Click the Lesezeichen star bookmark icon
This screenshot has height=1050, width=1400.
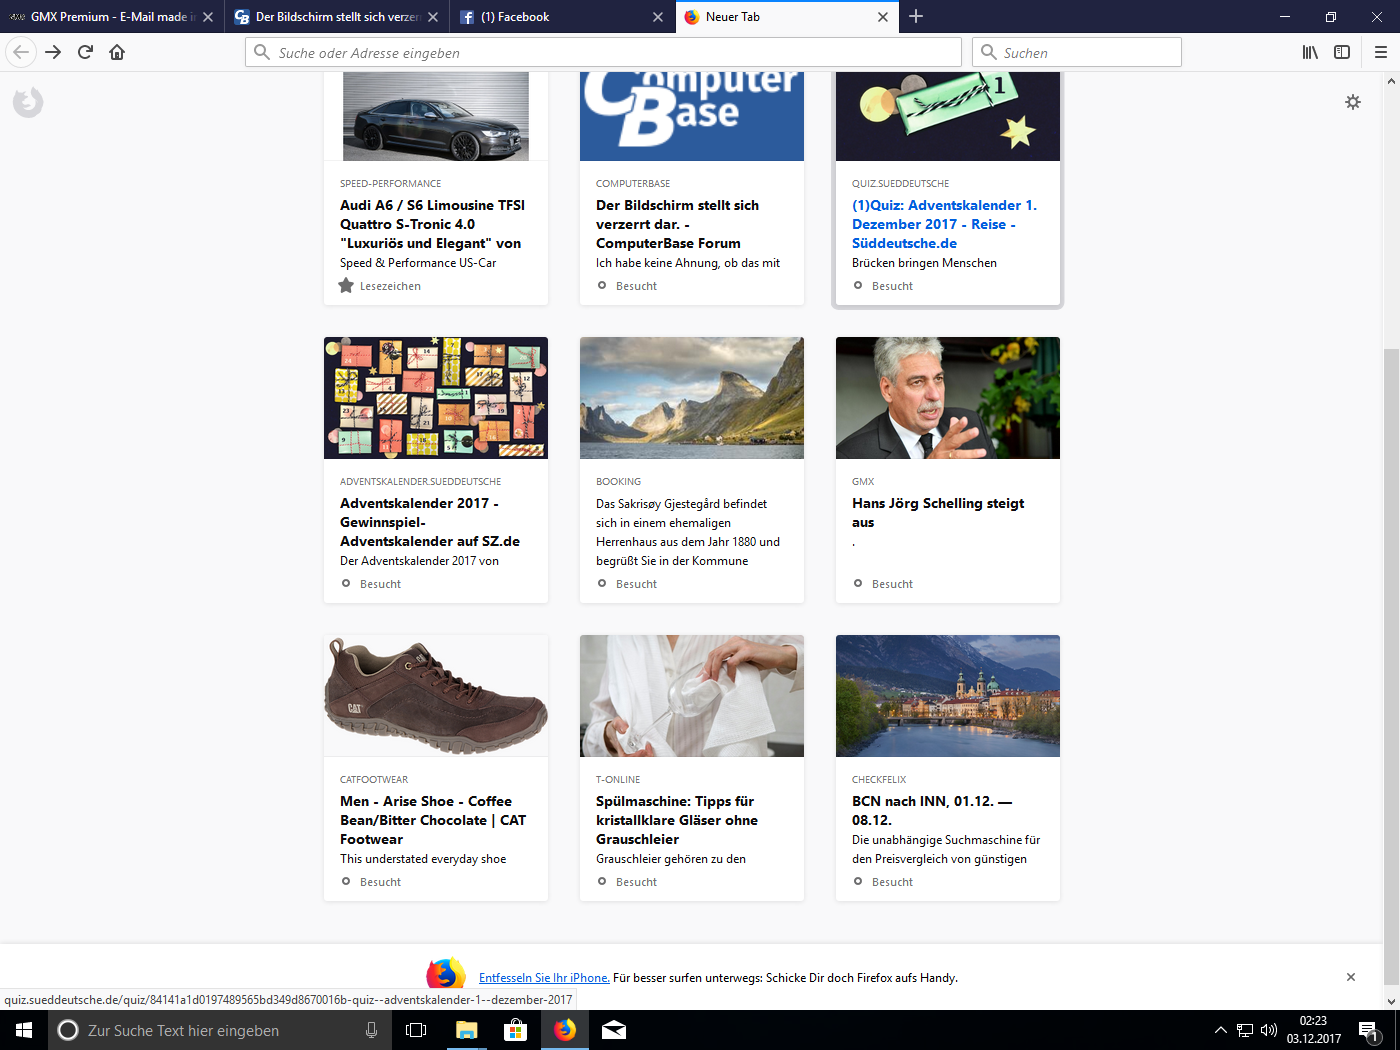(x=346, y=286)
